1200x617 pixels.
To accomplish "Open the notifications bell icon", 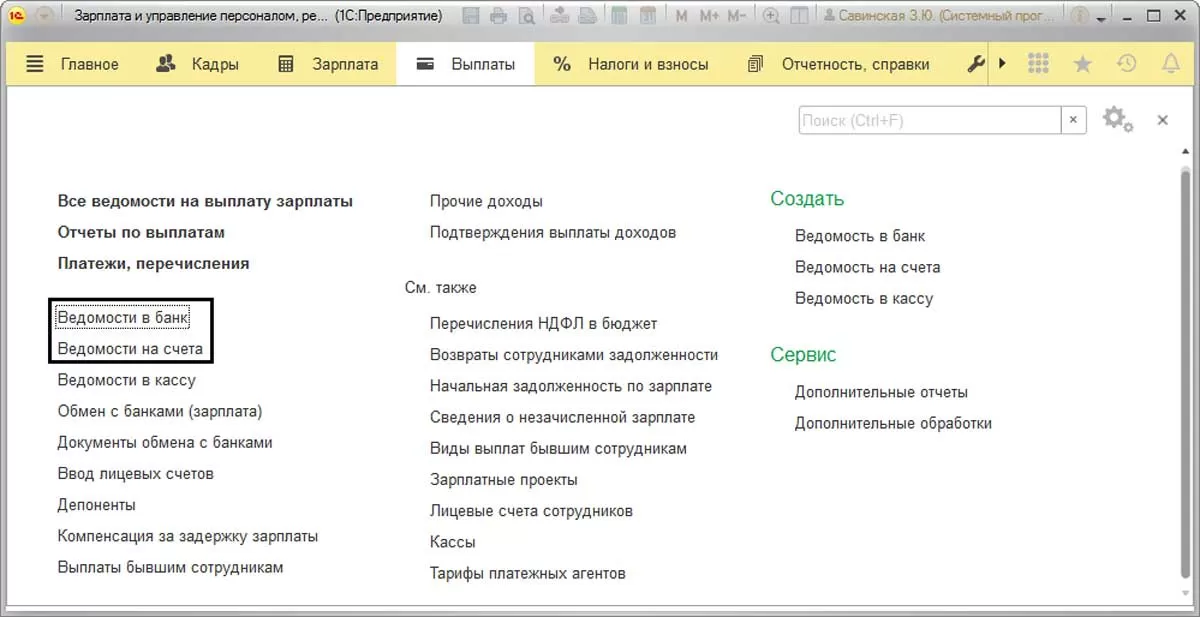I will coord(1170,64).
